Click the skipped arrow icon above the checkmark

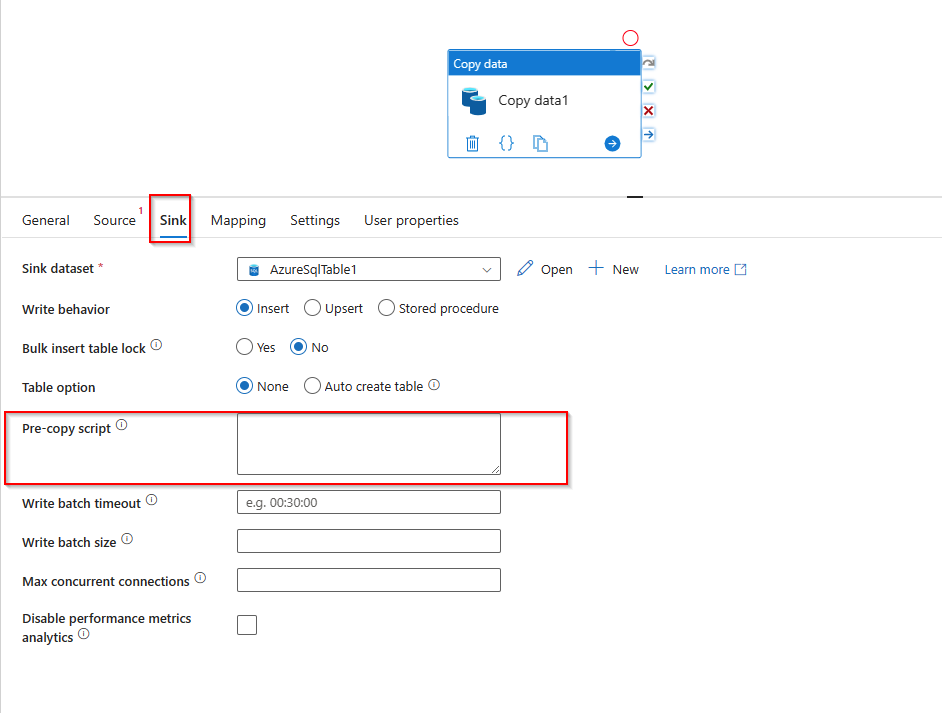[649, 62]
